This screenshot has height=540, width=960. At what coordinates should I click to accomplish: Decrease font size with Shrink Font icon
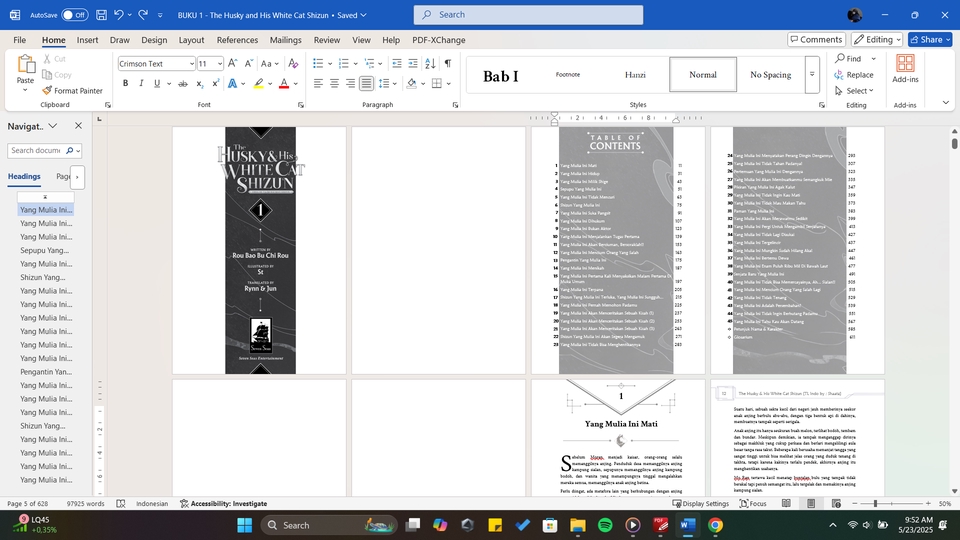click(249, 63)
